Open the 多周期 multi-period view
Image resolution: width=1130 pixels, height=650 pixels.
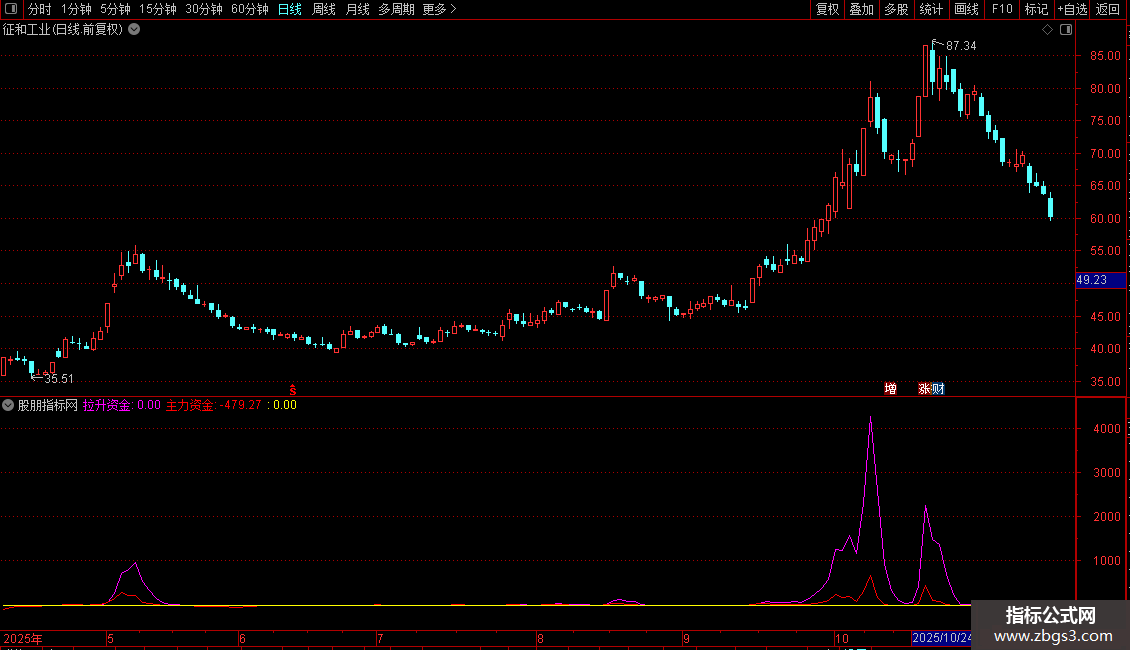[x=396, y=9]
